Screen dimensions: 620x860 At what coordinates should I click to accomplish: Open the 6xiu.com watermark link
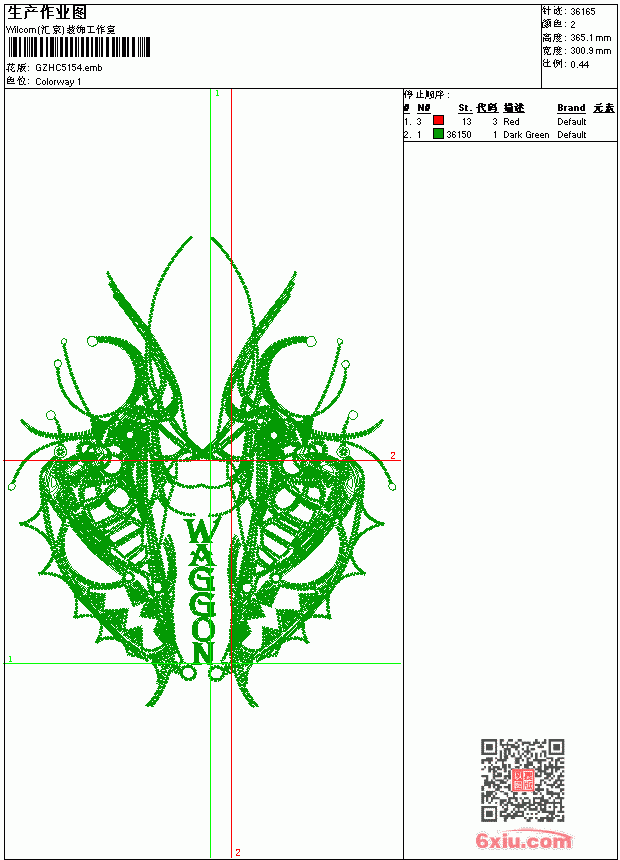[523, 840]
